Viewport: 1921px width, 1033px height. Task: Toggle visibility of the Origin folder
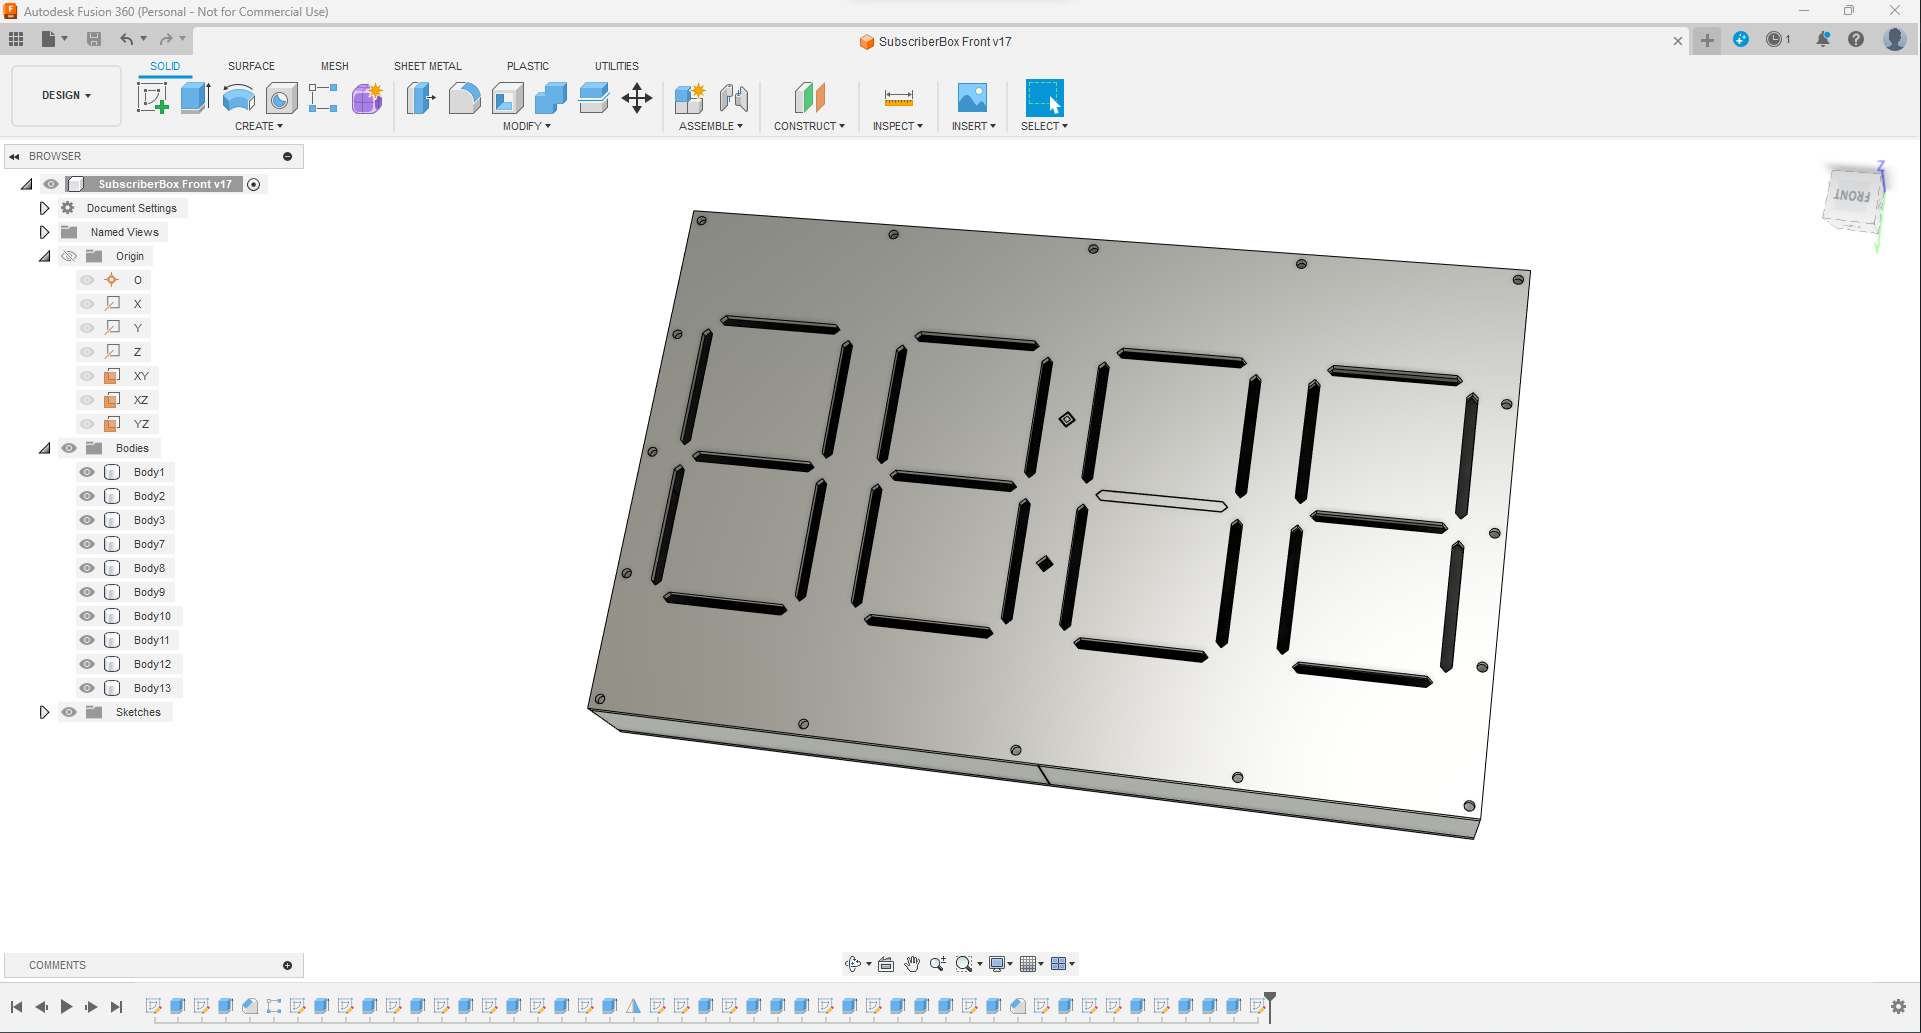(68, 256)
